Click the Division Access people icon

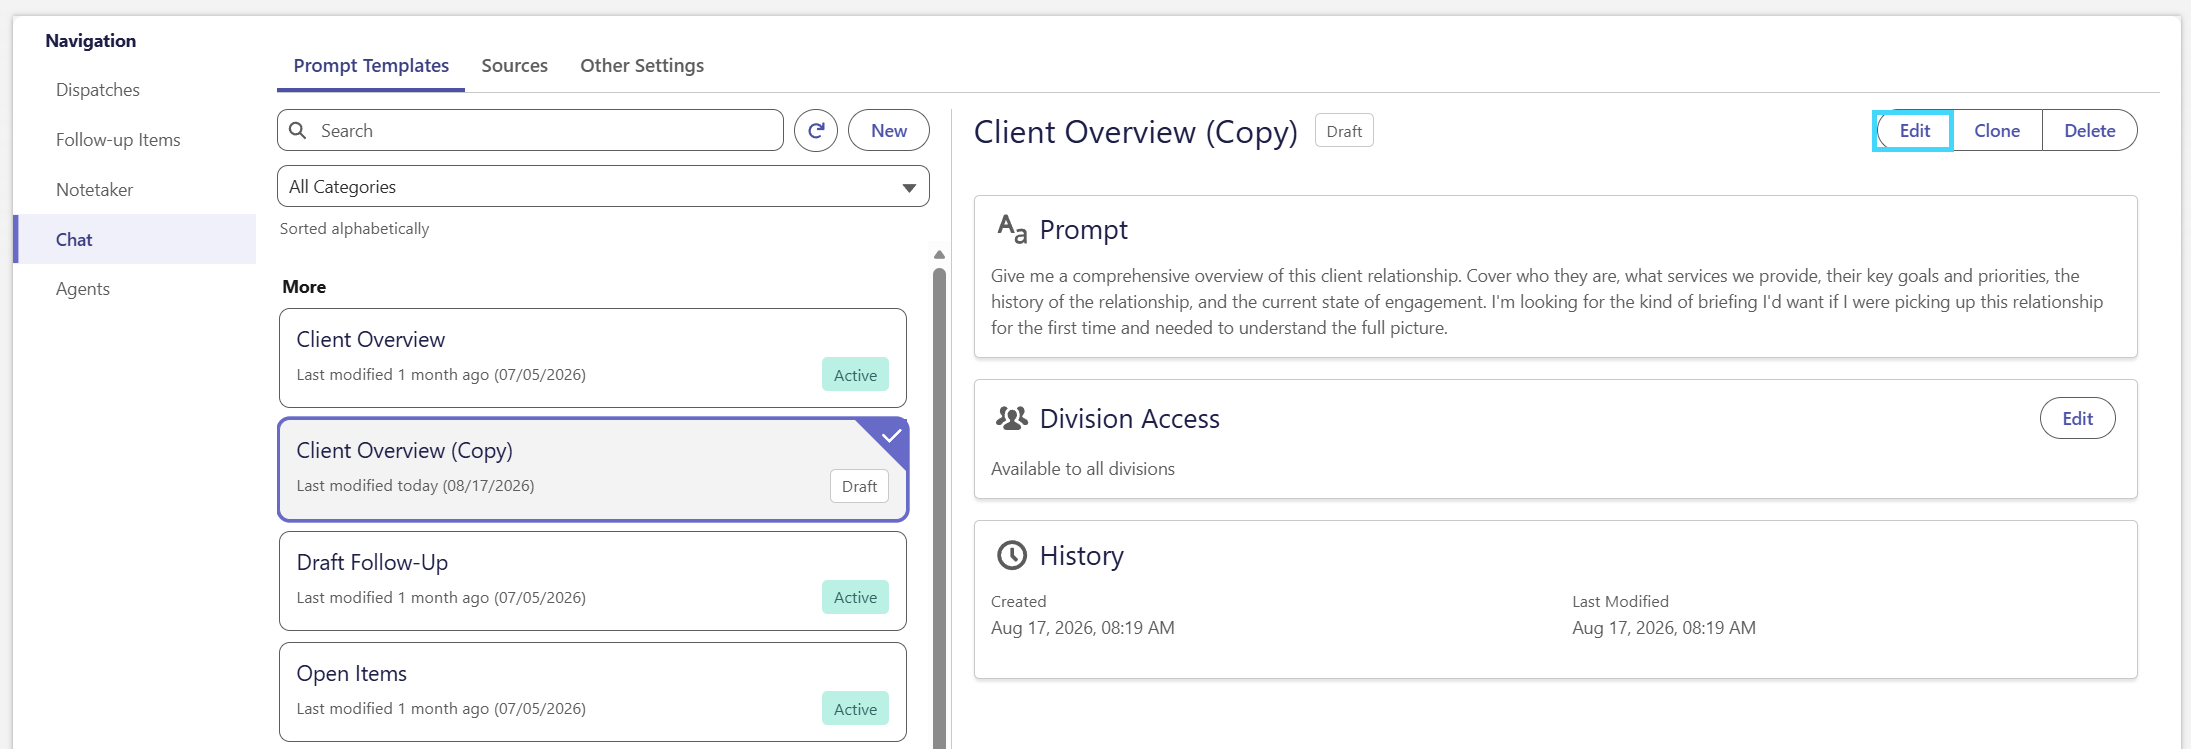click(1012, 418)
